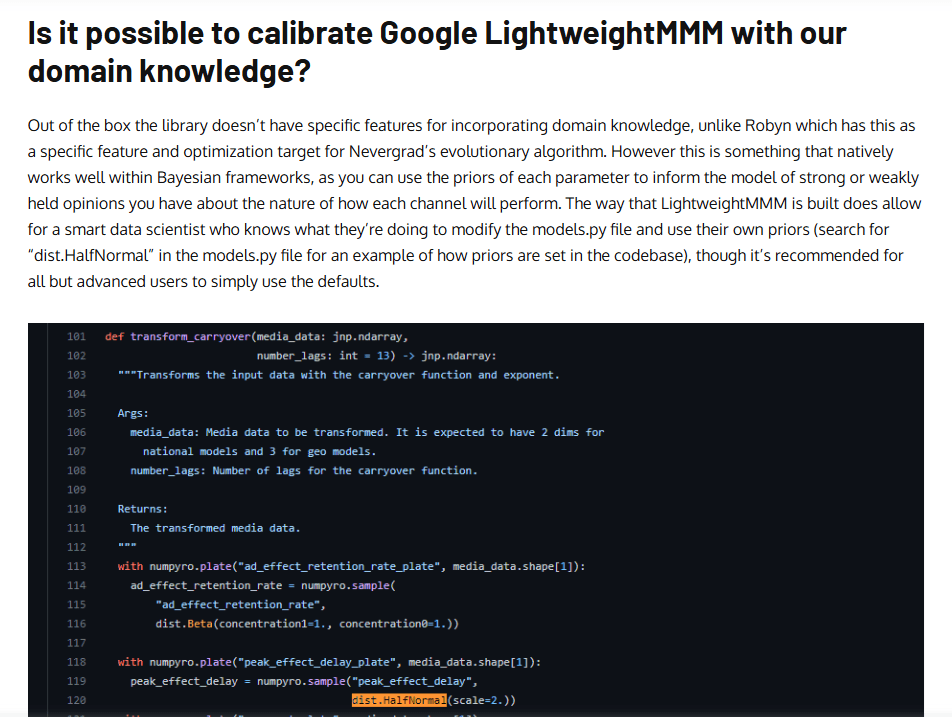Click docstring line "number_lags: Number of lags"
This screenshot has height=717, width=952.
coord(304,471)
